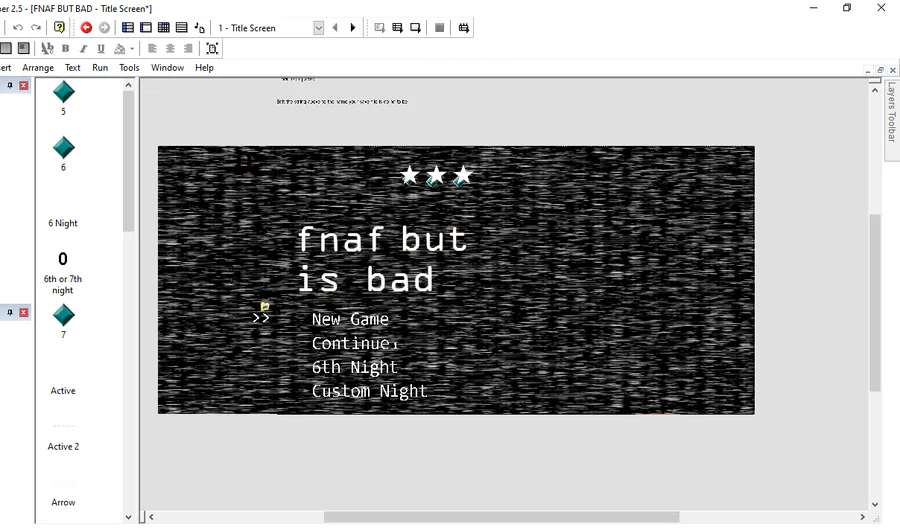Undo the last action

(18, 28)
